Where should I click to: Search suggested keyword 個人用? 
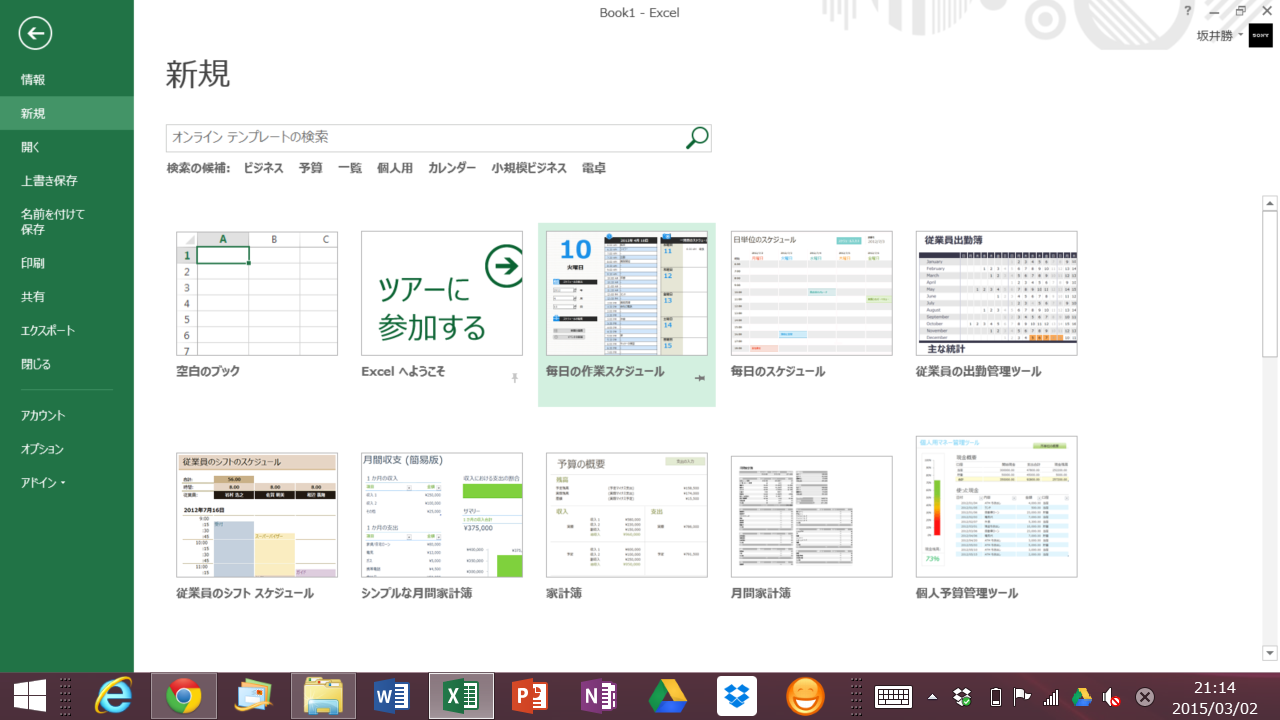pos(395,168)
